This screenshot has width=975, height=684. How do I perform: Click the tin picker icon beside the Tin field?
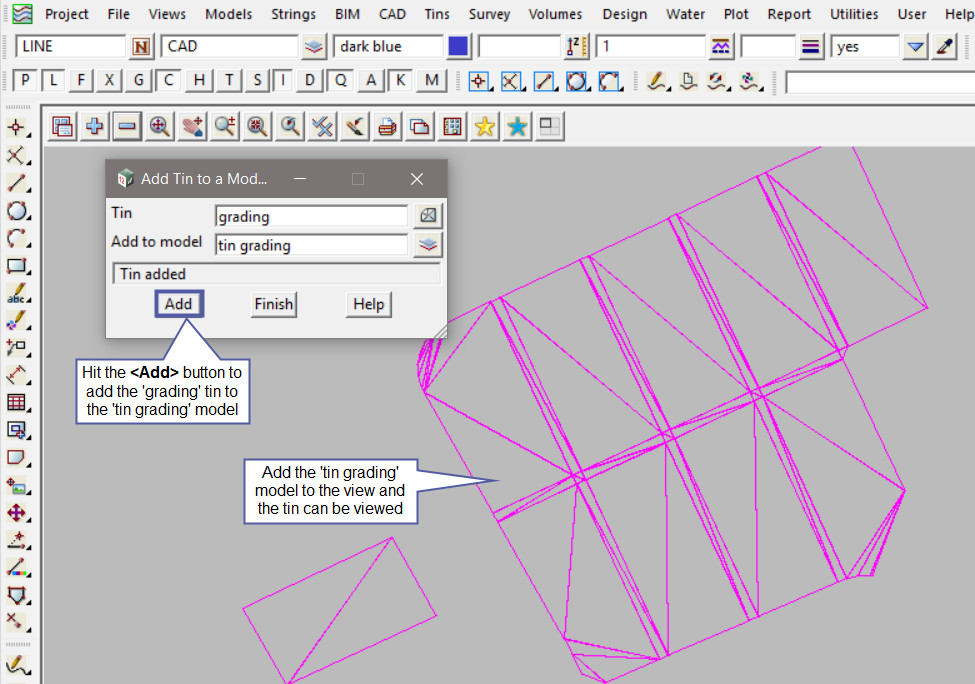click(428, 216)
